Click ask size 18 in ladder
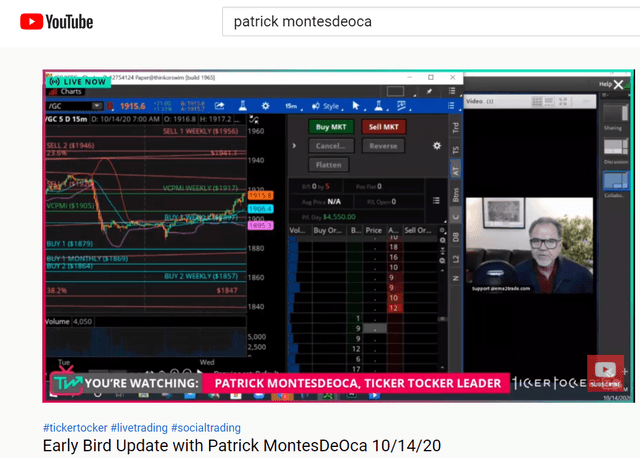 pyautogui.click(x=393, y=247)
